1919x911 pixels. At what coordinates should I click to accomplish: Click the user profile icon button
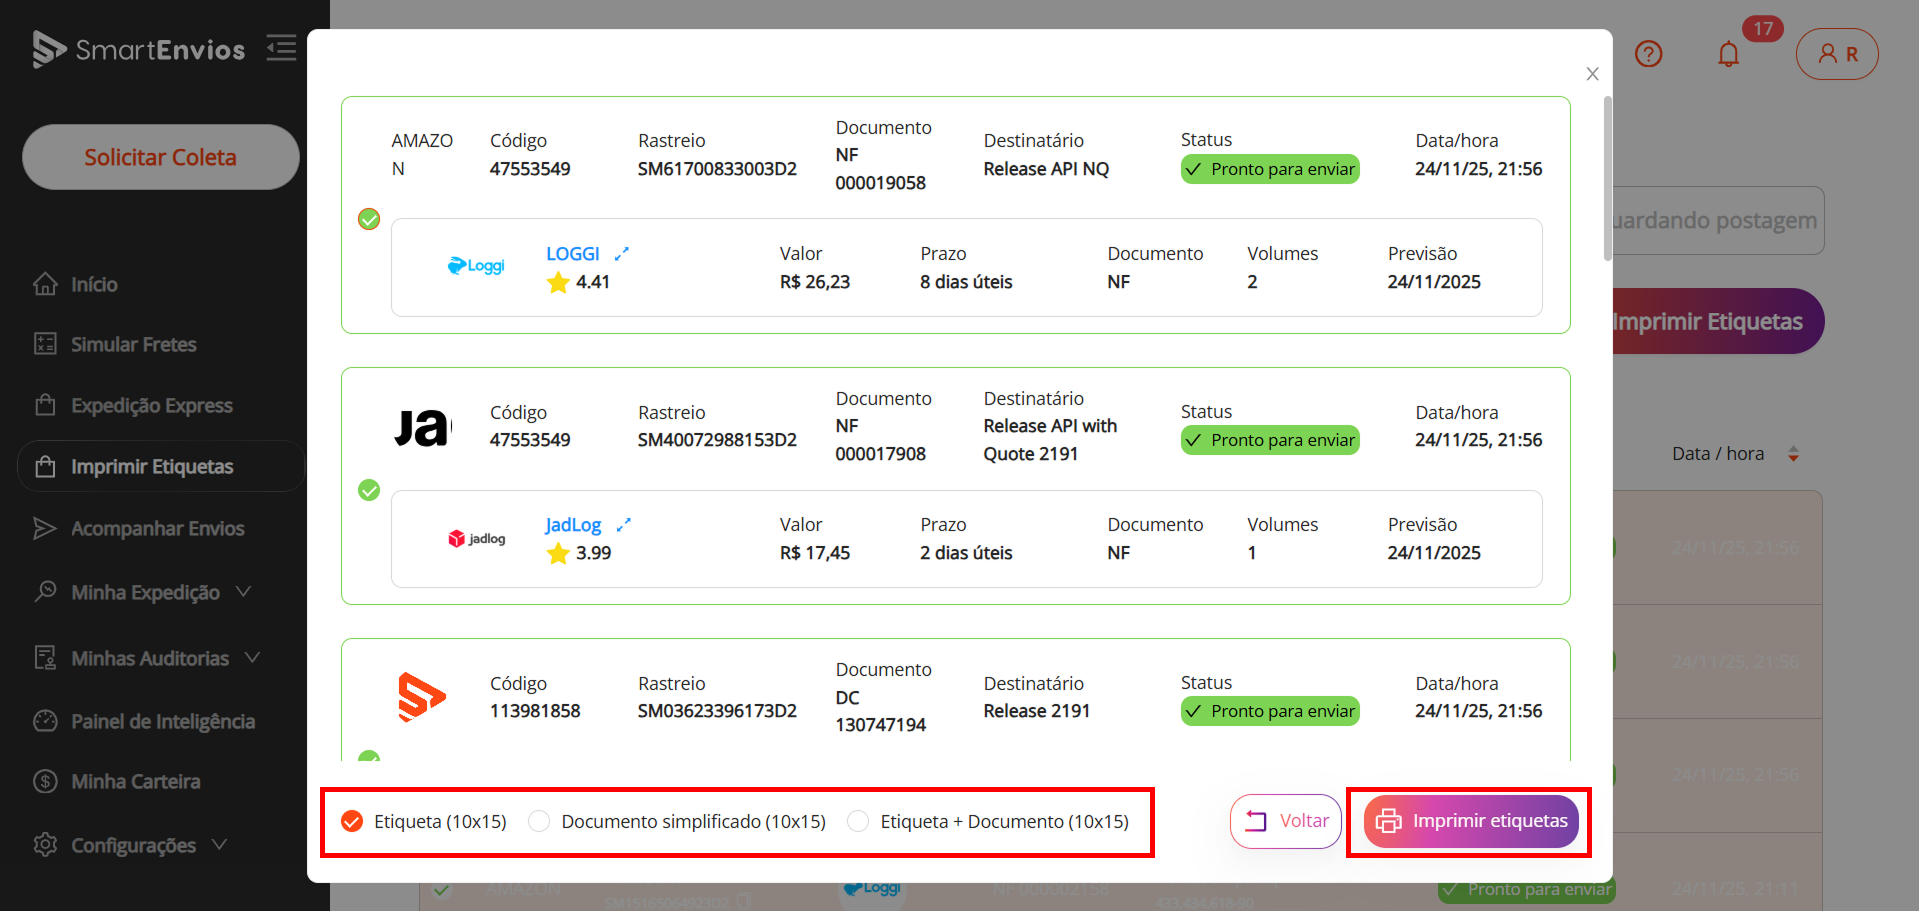click(1836, 54)
